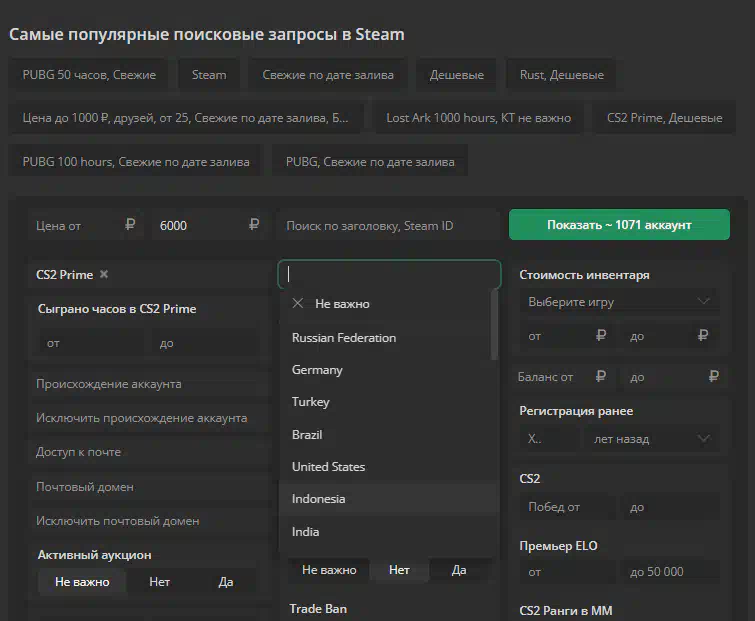
Task: Open Исключить почтовый домен selector
Action: [x=150, y=521]
